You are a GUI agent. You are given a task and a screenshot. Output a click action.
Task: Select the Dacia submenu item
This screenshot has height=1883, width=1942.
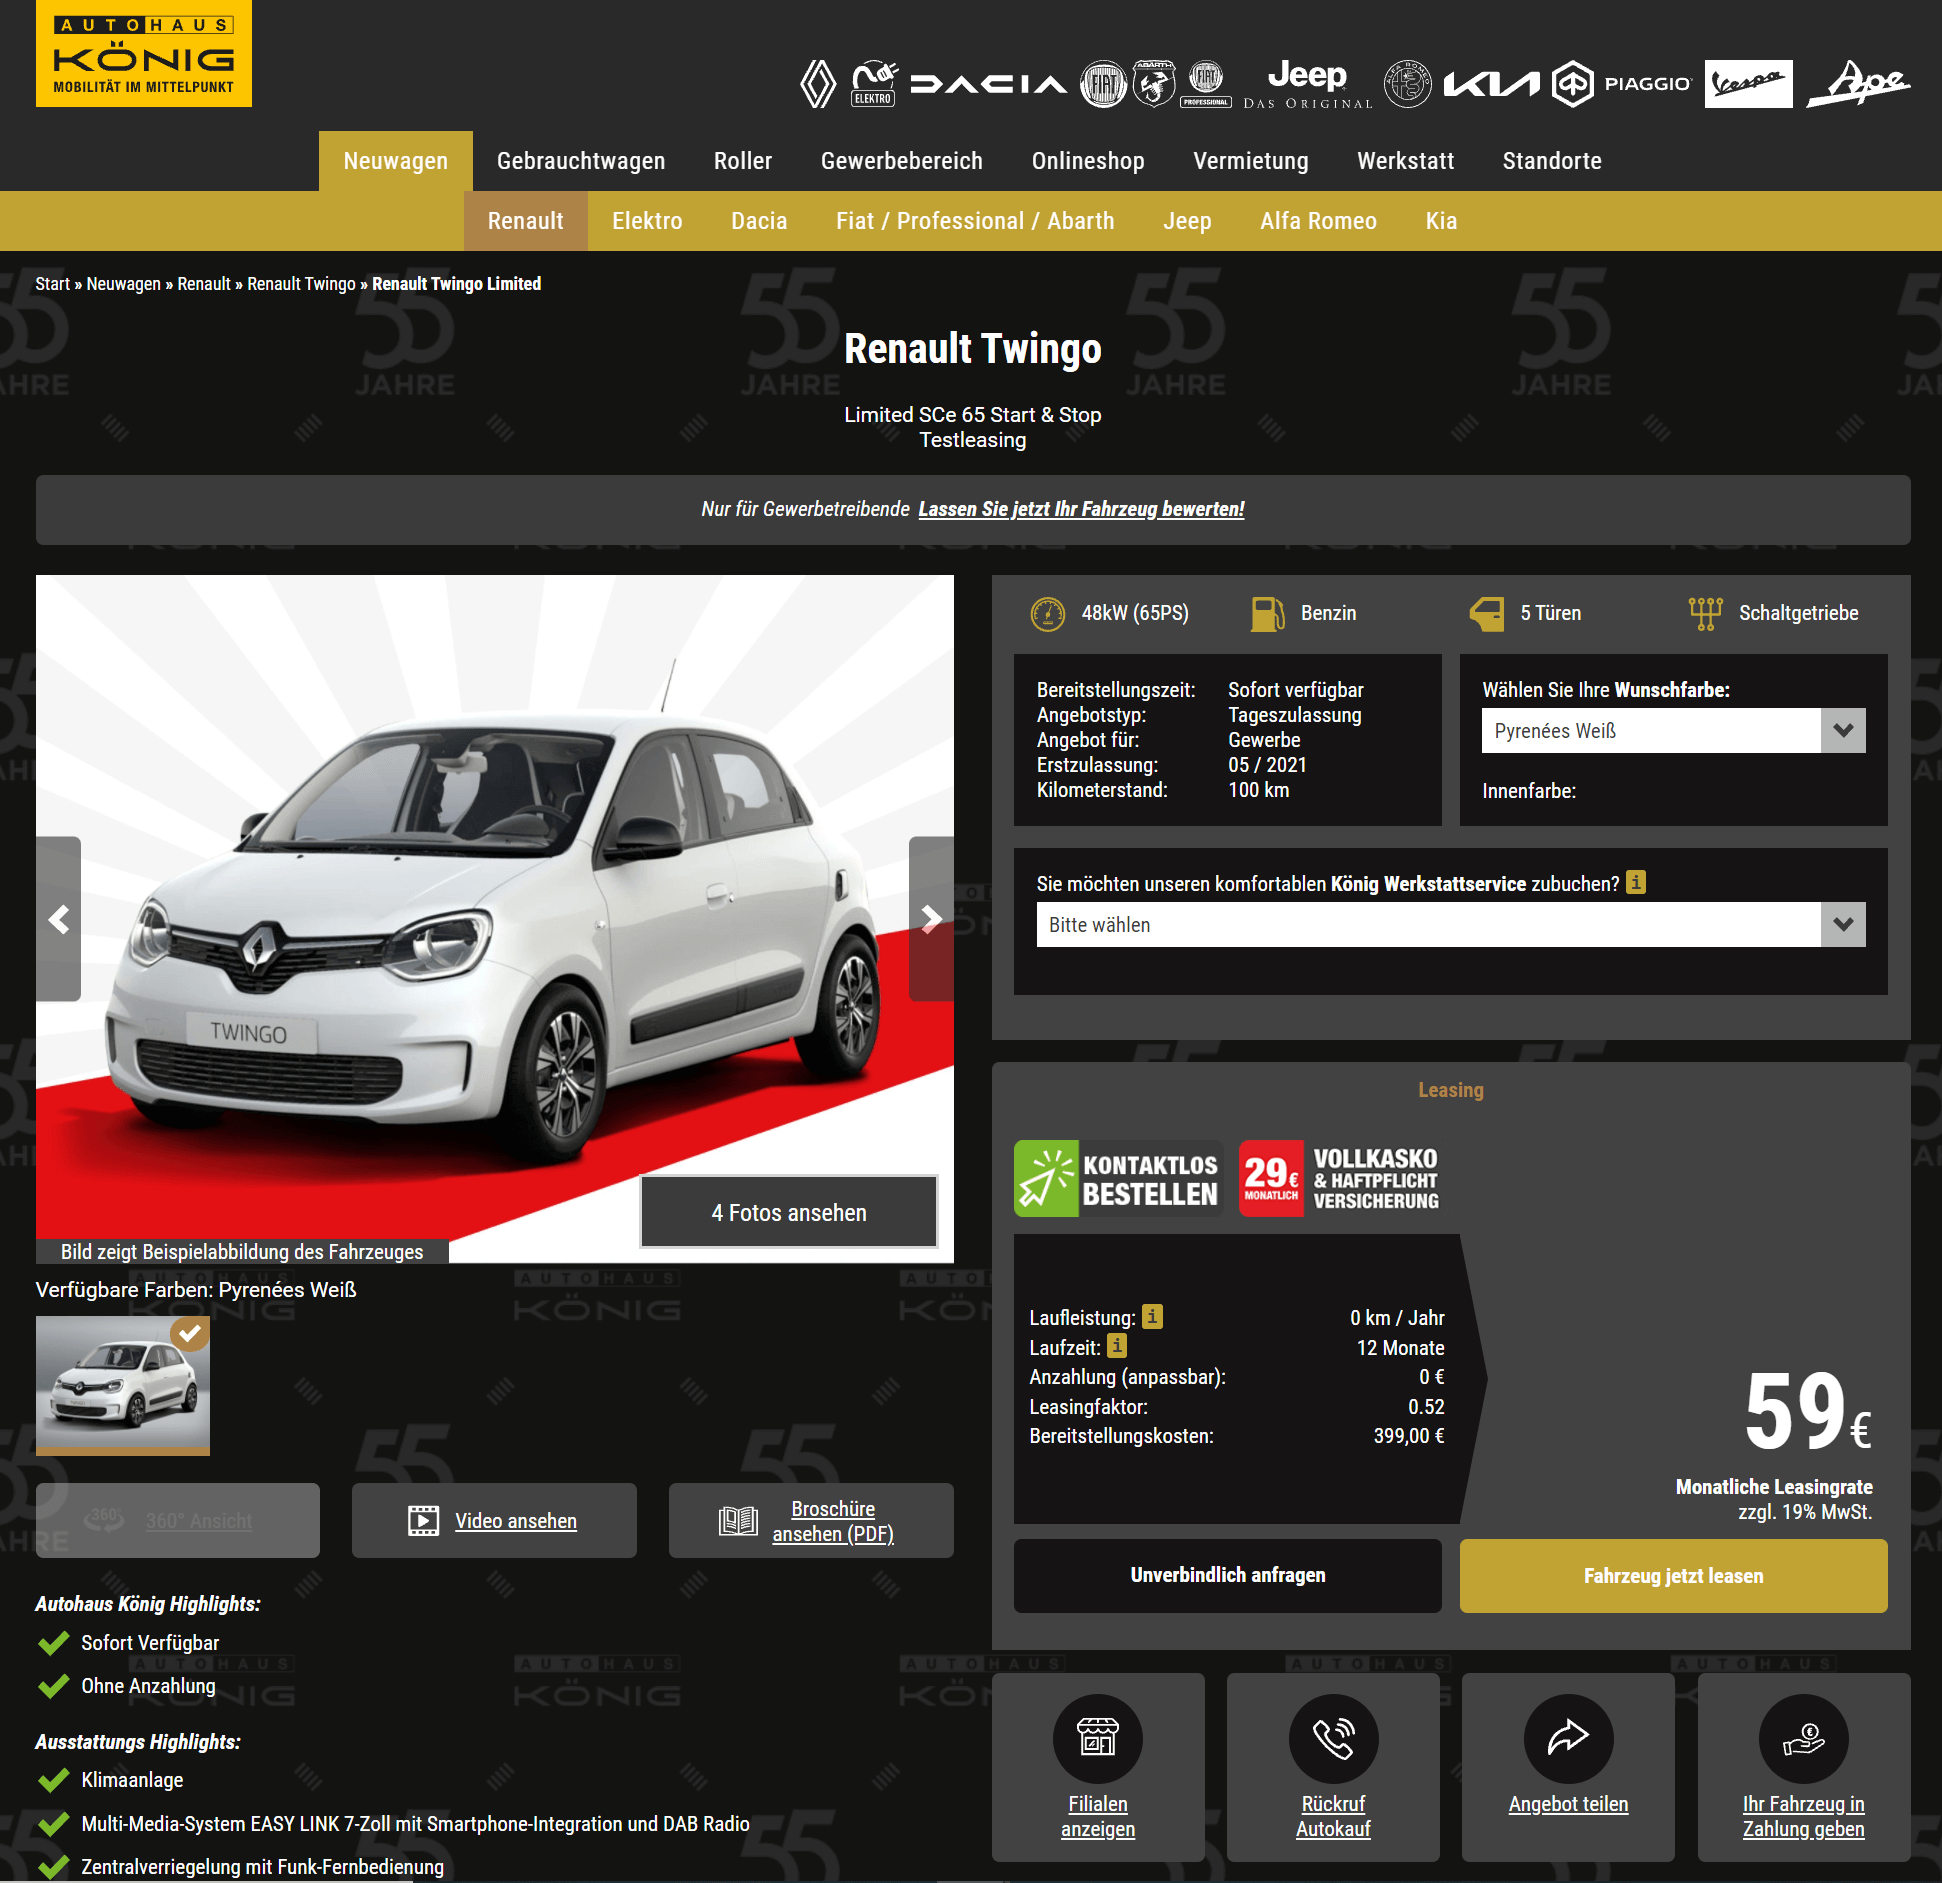[x=759, y=221]
